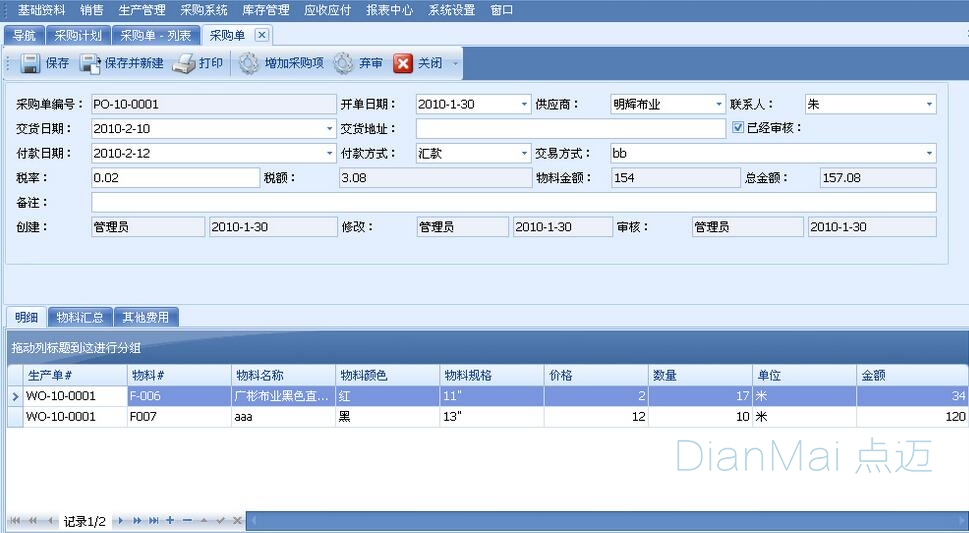This screenshot has height=533, width=969.
Task: Open the 采购系统 menu
Action: click(x=204, y=10)
